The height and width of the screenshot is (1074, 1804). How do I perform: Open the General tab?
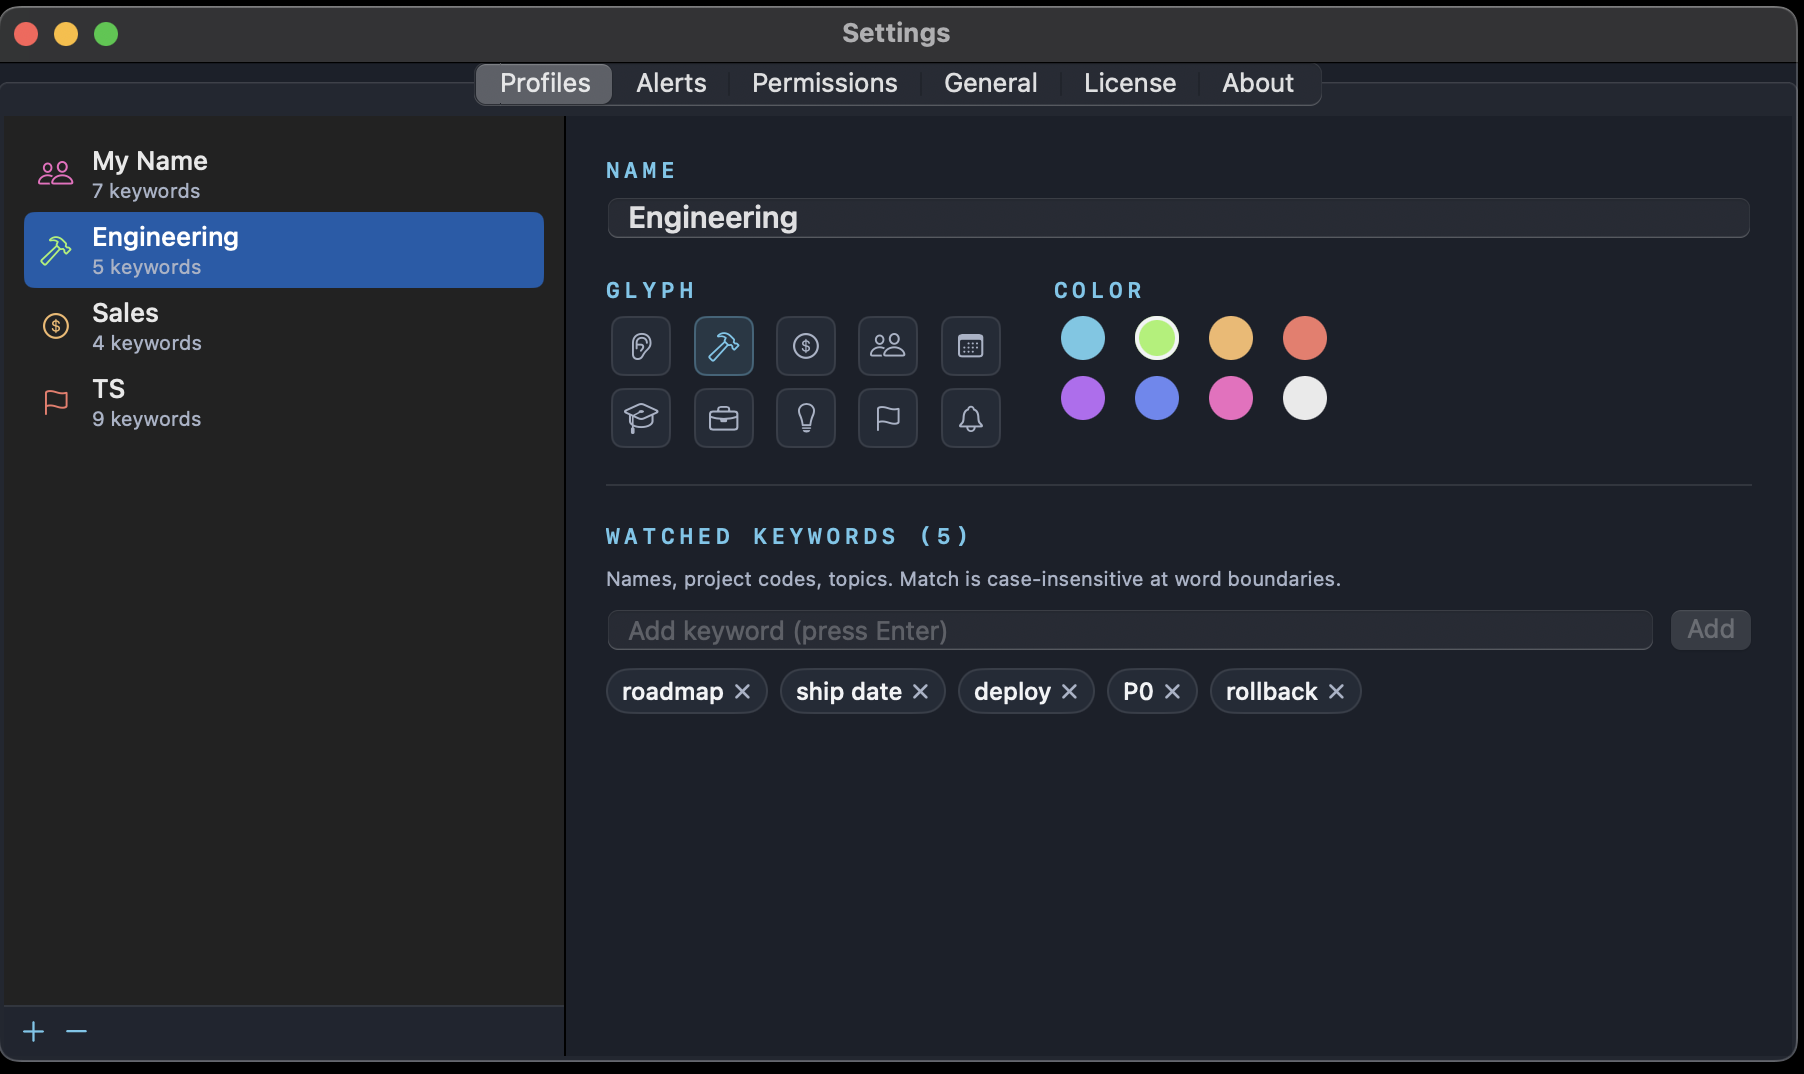point(991,83)
